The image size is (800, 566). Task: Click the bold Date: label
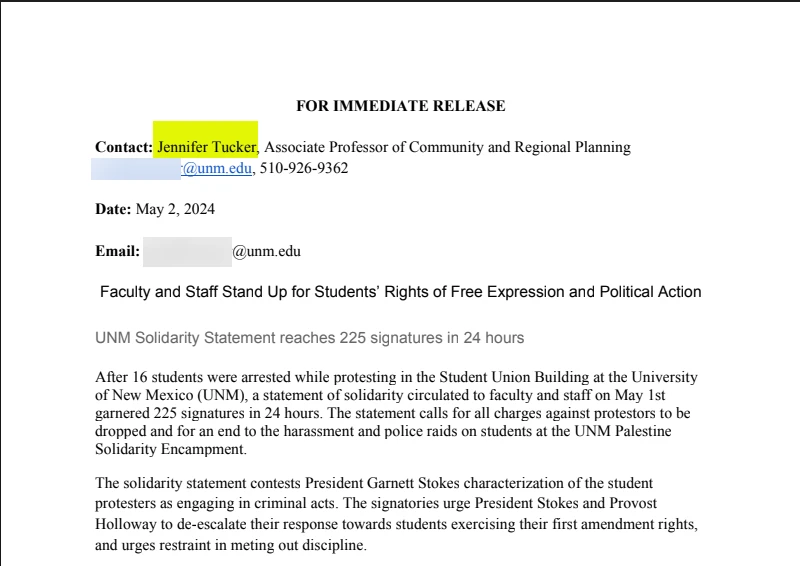113,209
